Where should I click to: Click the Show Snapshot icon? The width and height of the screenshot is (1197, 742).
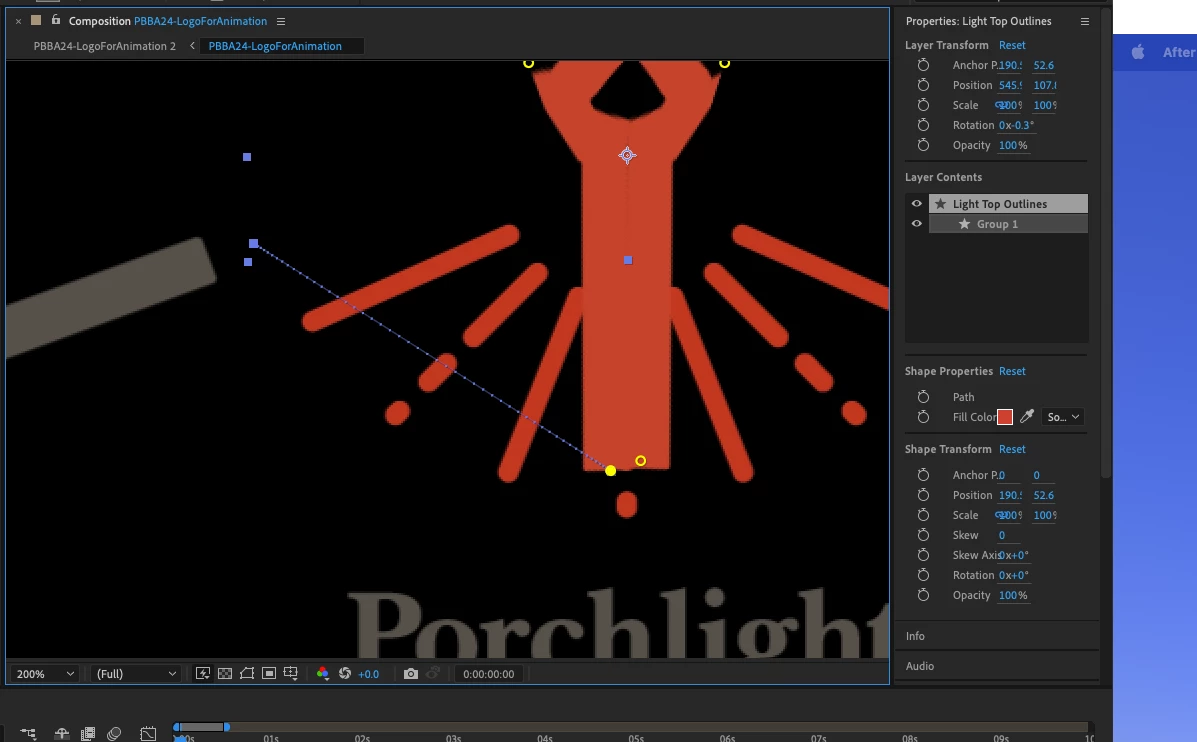(433, 673)
